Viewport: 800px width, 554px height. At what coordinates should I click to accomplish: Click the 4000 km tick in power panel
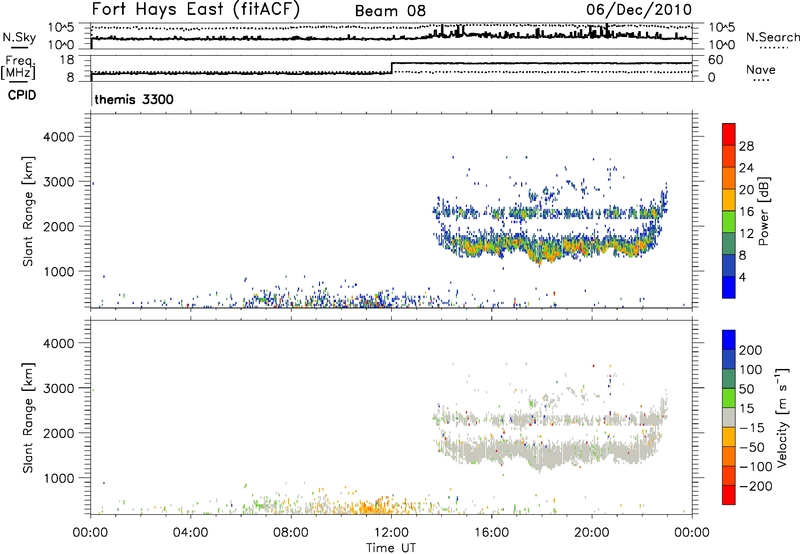coord(58,137)
